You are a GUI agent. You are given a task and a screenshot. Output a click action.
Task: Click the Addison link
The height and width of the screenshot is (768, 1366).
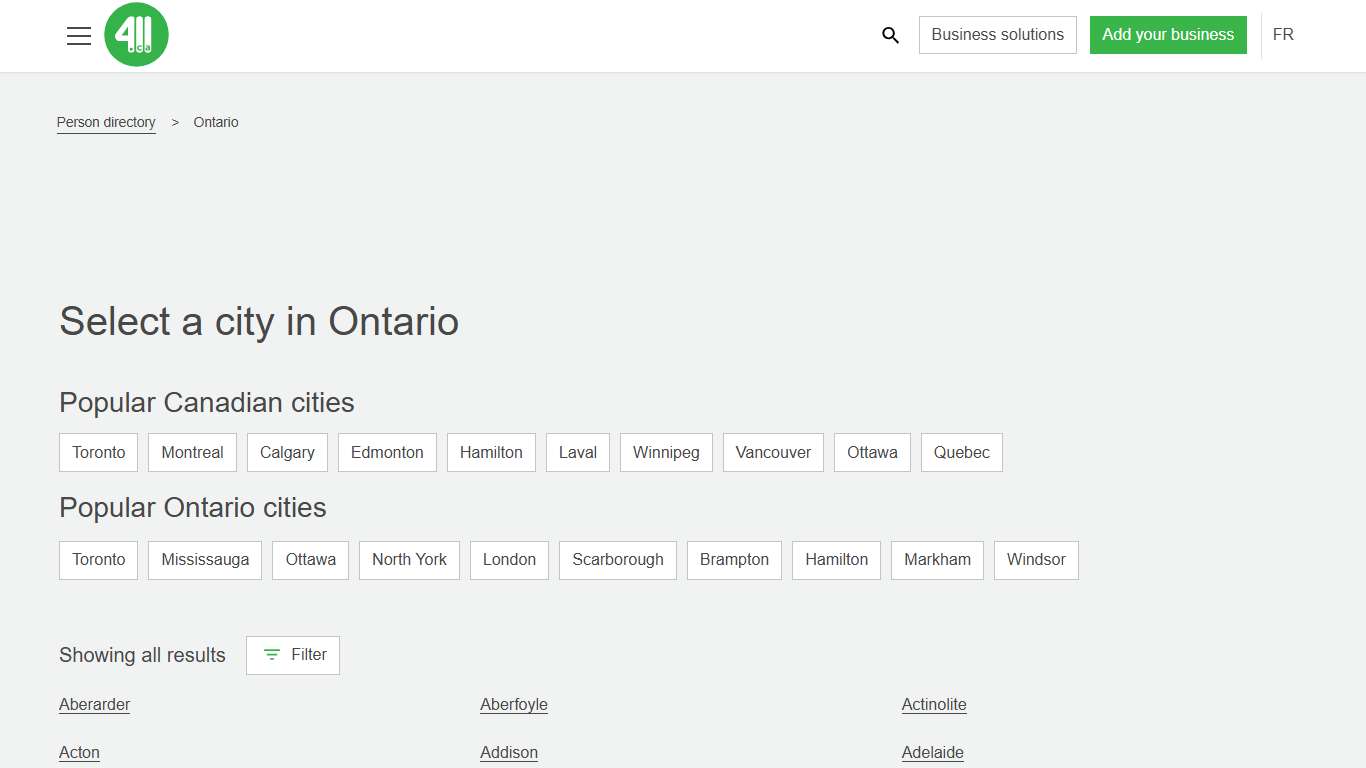509,752
